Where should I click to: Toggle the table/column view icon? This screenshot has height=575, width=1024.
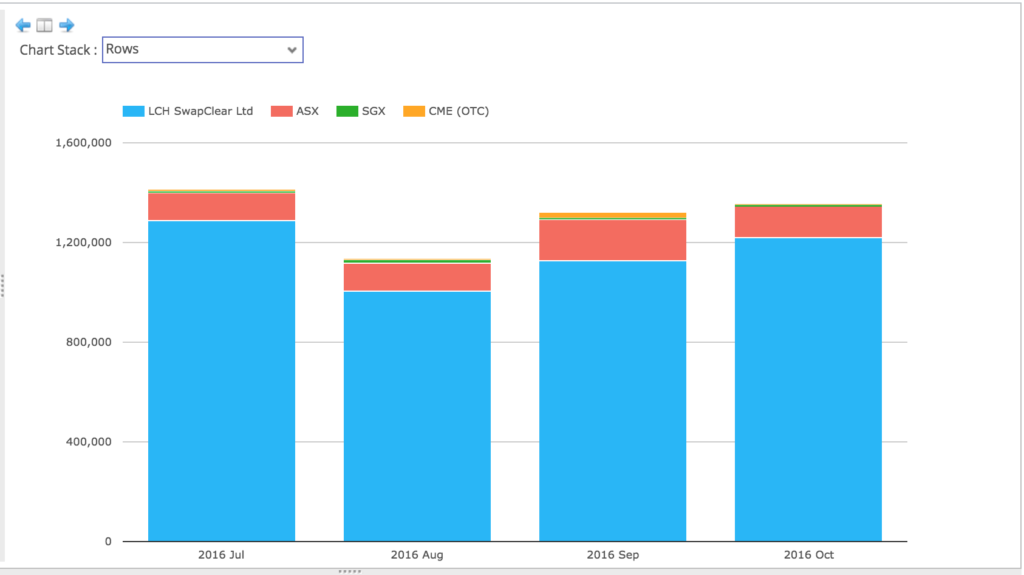[44, 25]
